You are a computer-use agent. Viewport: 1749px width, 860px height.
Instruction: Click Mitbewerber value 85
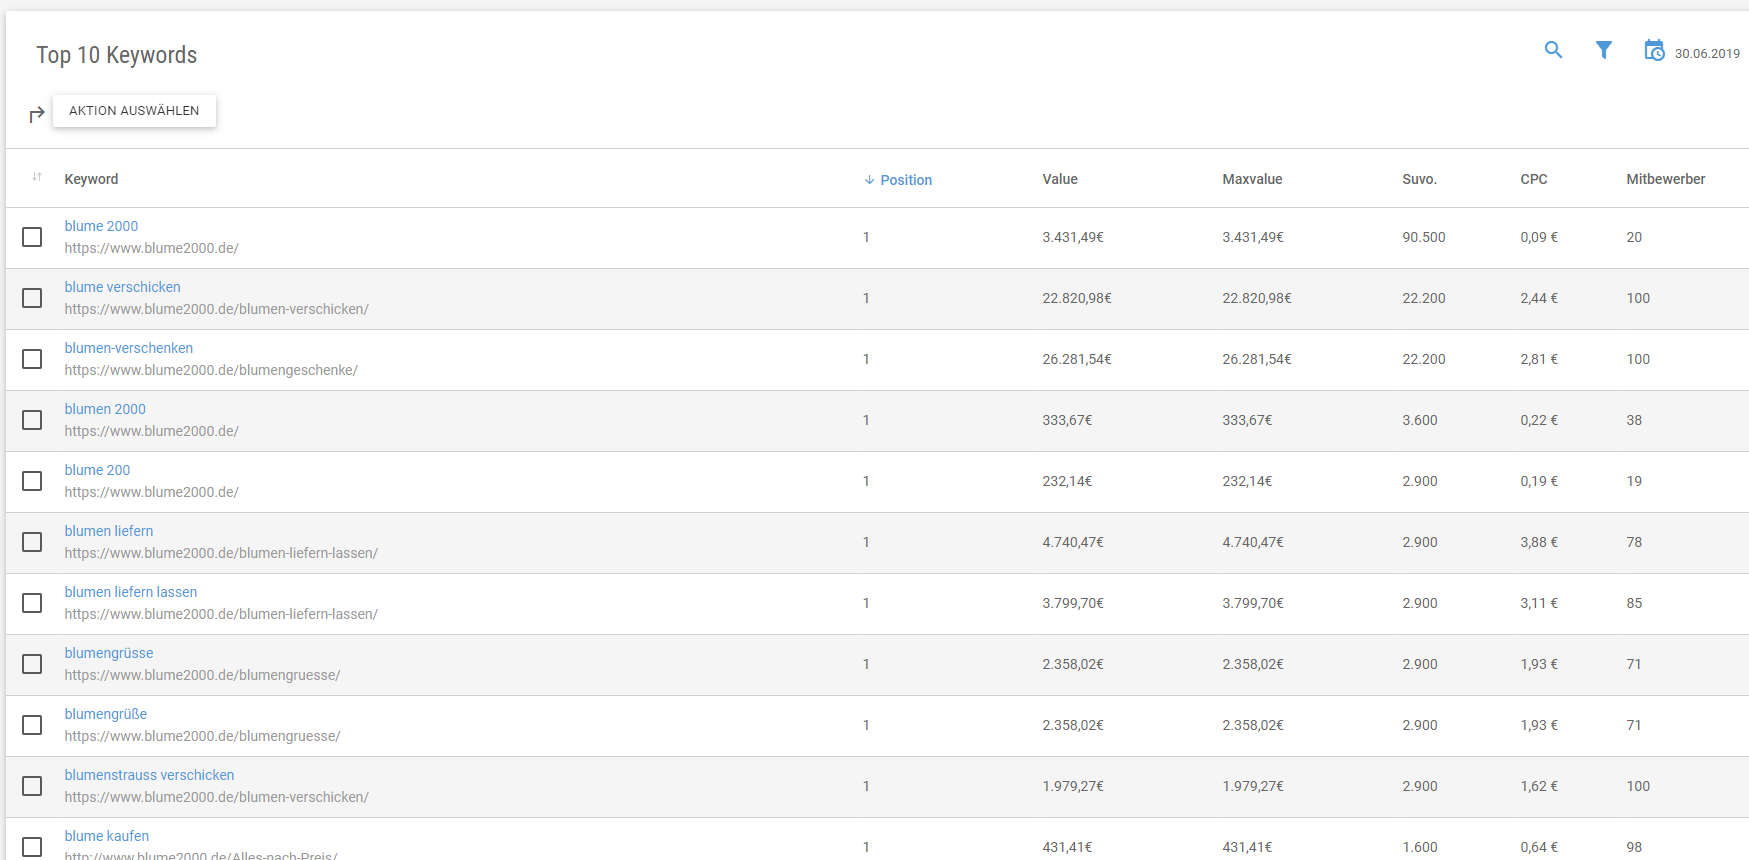point(1634,603)
